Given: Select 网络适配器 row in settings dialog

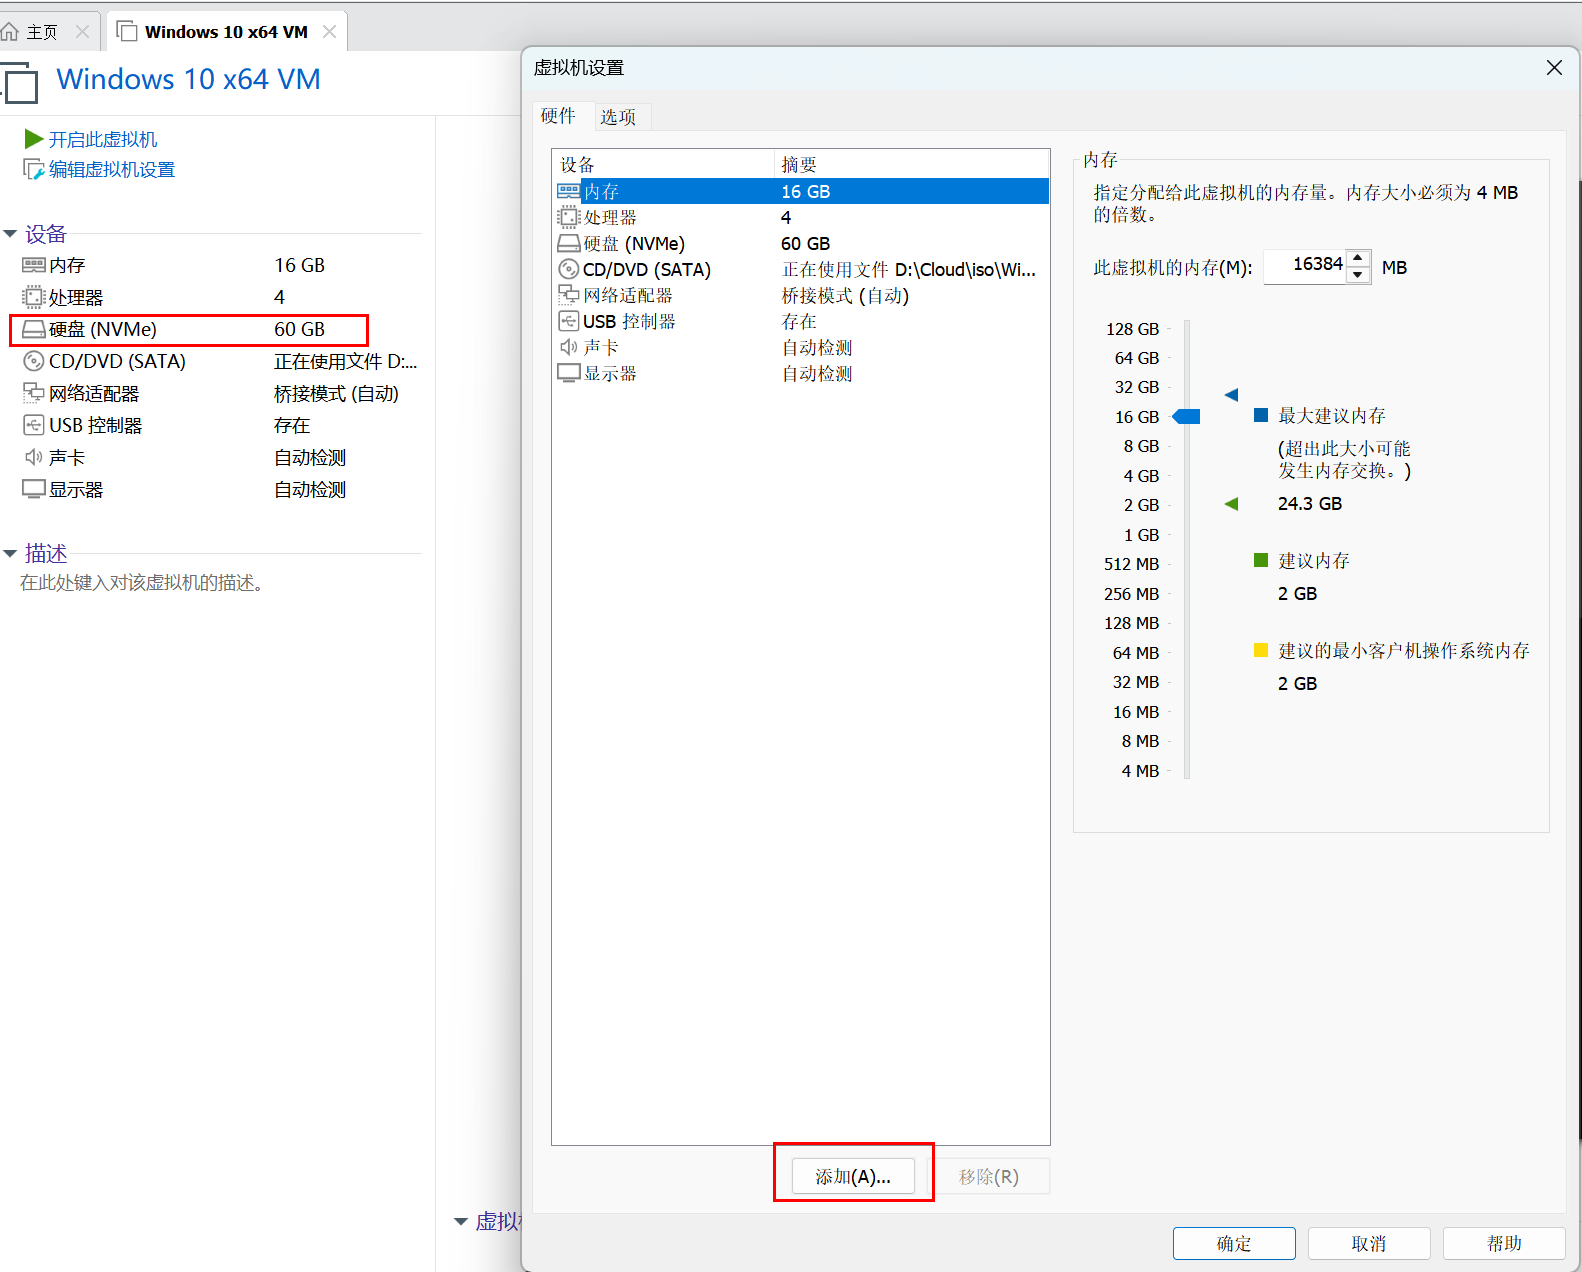Looking at the screenshot, I should point(800,295).
